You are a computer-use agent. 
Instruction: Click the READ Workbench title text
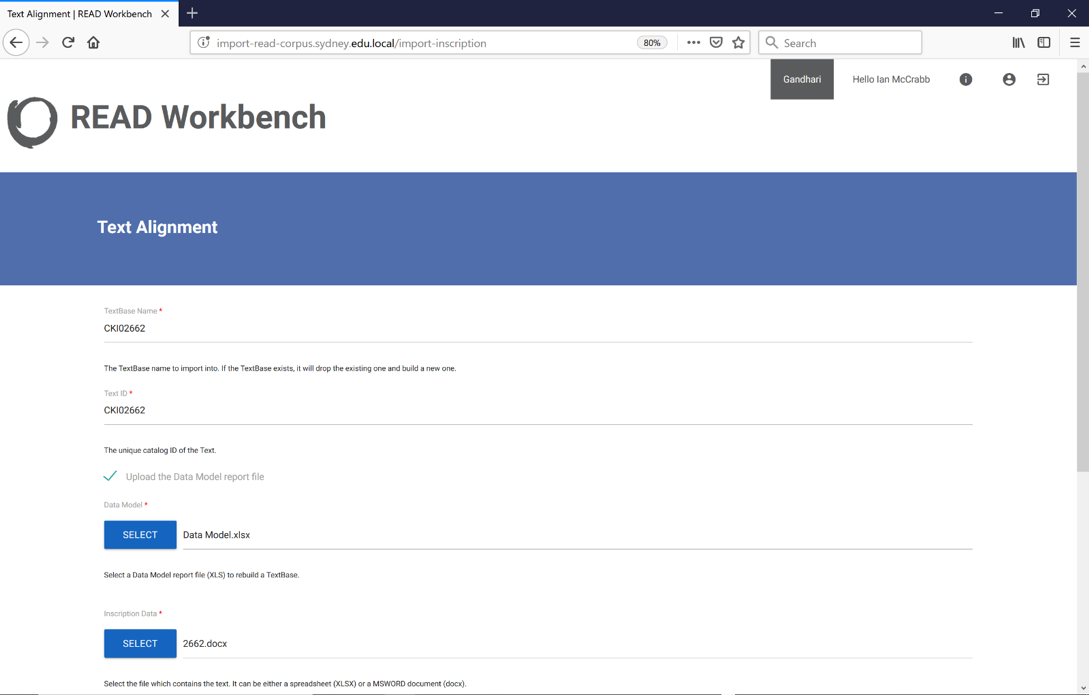(x=198, y=117)
